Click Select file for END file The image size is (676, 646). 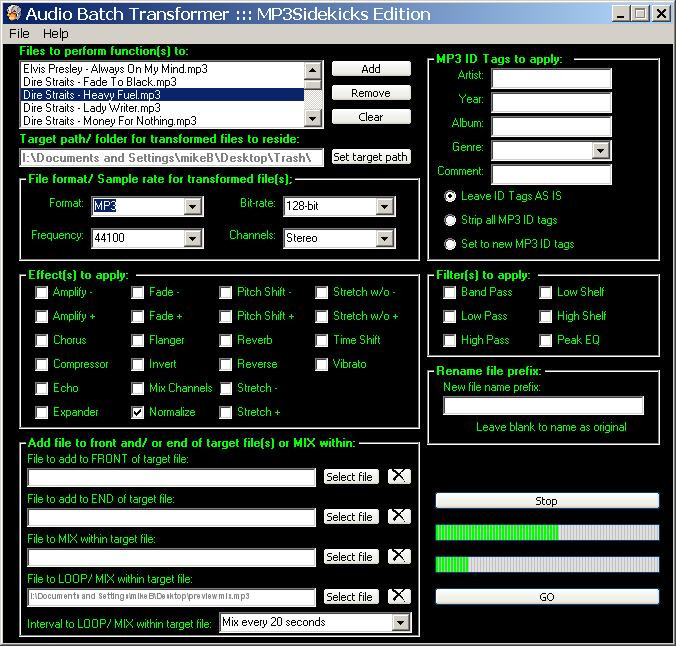pyautogui.click(x=351, y=516)
